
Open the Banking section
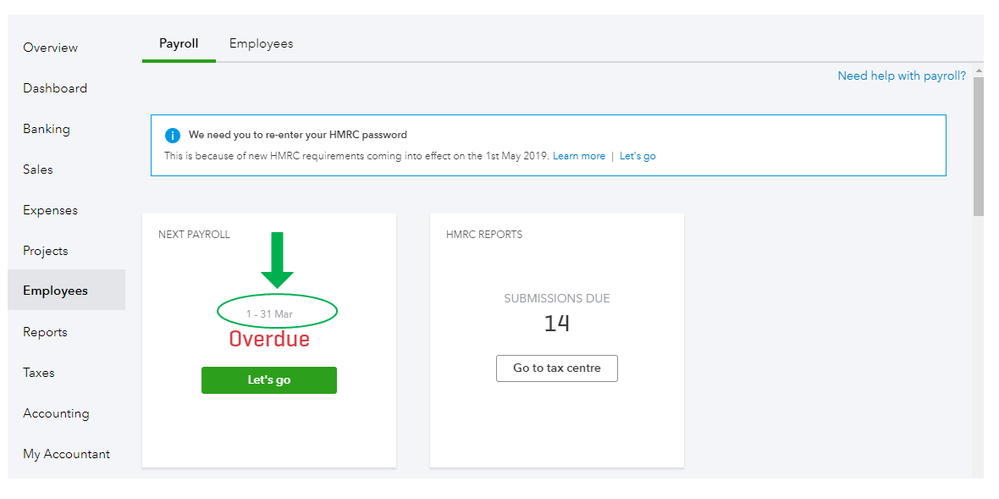coord(47,129)
